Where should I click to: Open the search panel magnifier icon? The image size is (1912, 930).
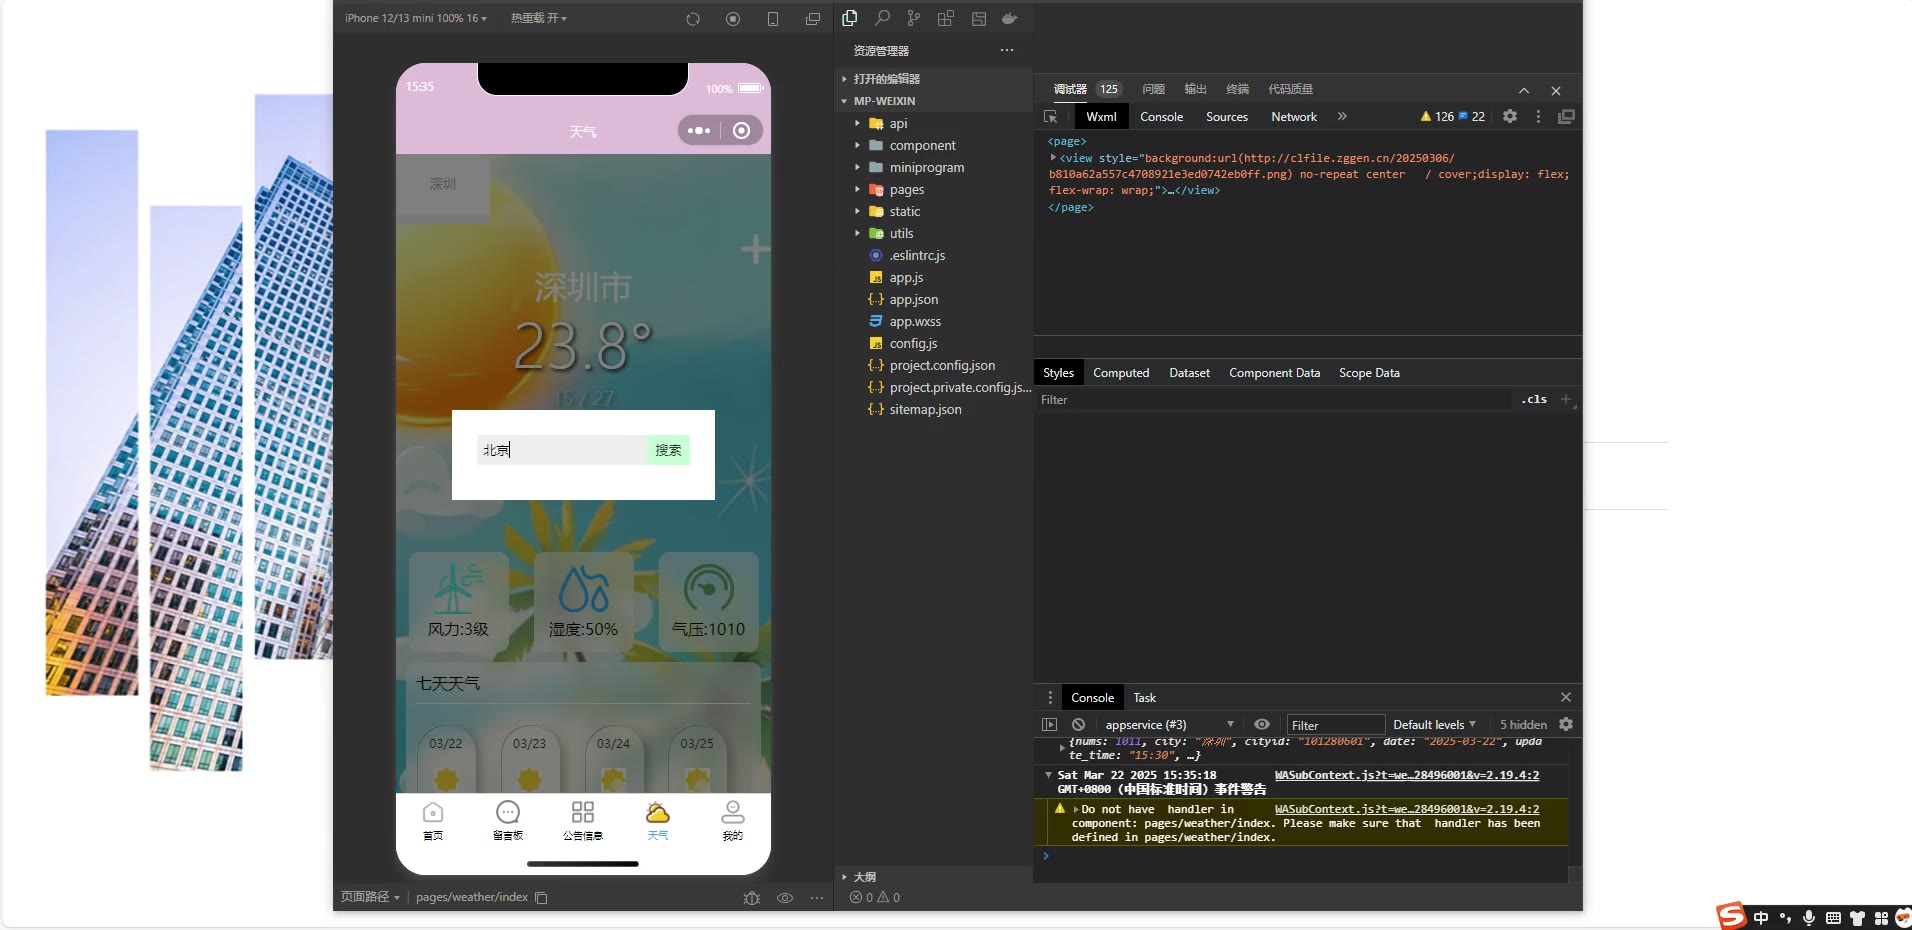pyautogui.click(x=882, y=18)
